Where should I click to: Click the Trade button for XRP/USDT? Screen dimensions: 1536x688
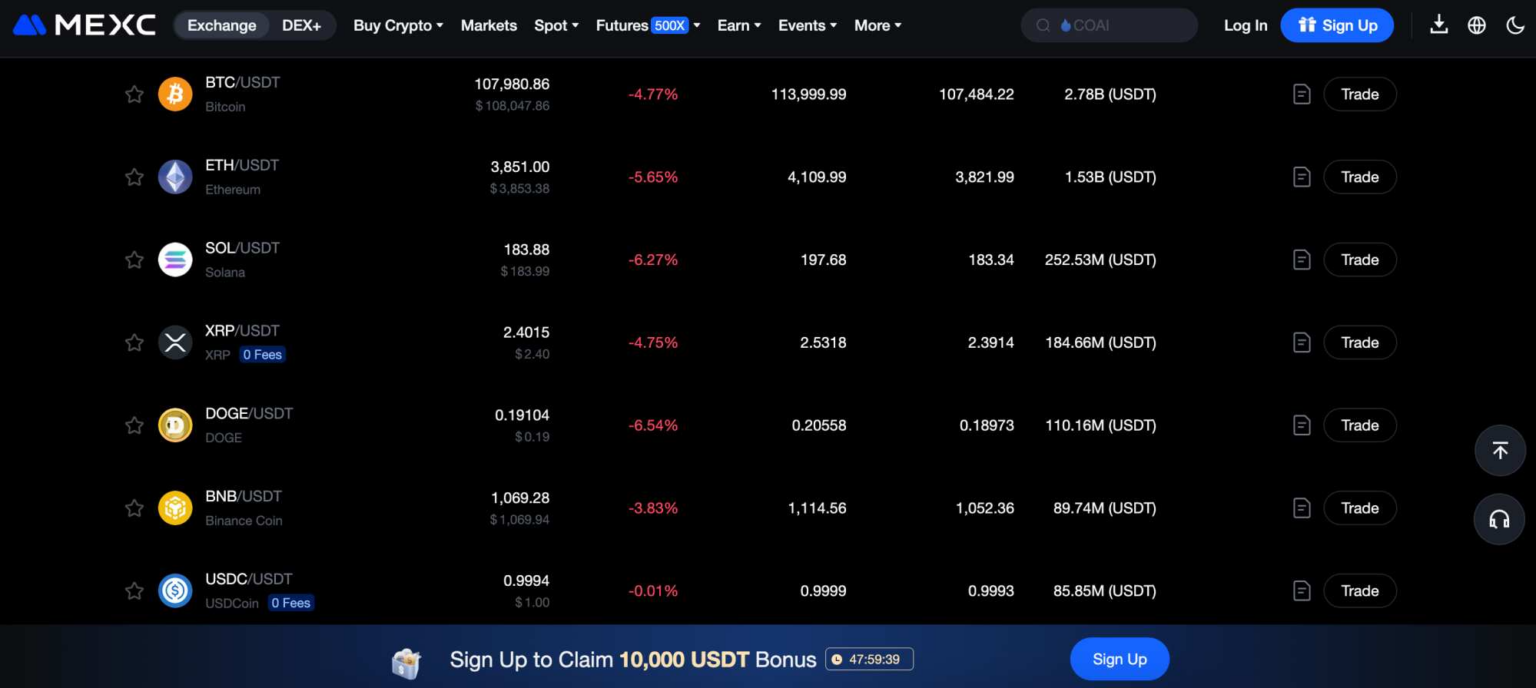tap(1359, 343)
